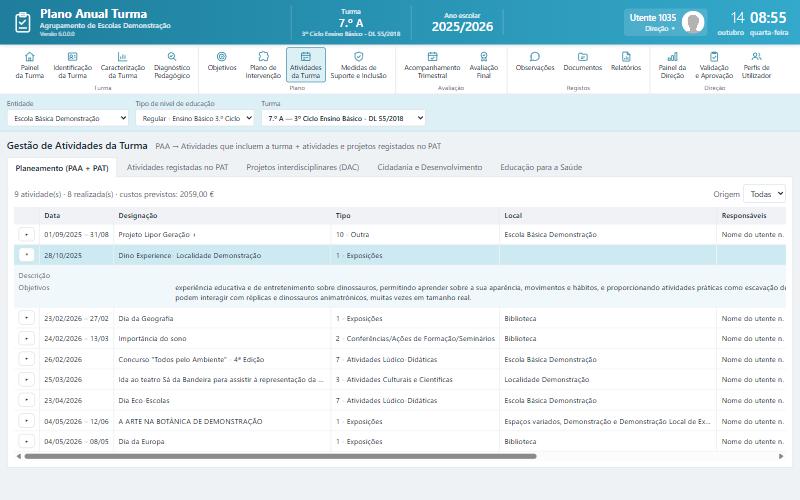Open Validação e Aprovação
Image resolution: width=800 pixels, height=500 pixels.
[x=714, y=65]
